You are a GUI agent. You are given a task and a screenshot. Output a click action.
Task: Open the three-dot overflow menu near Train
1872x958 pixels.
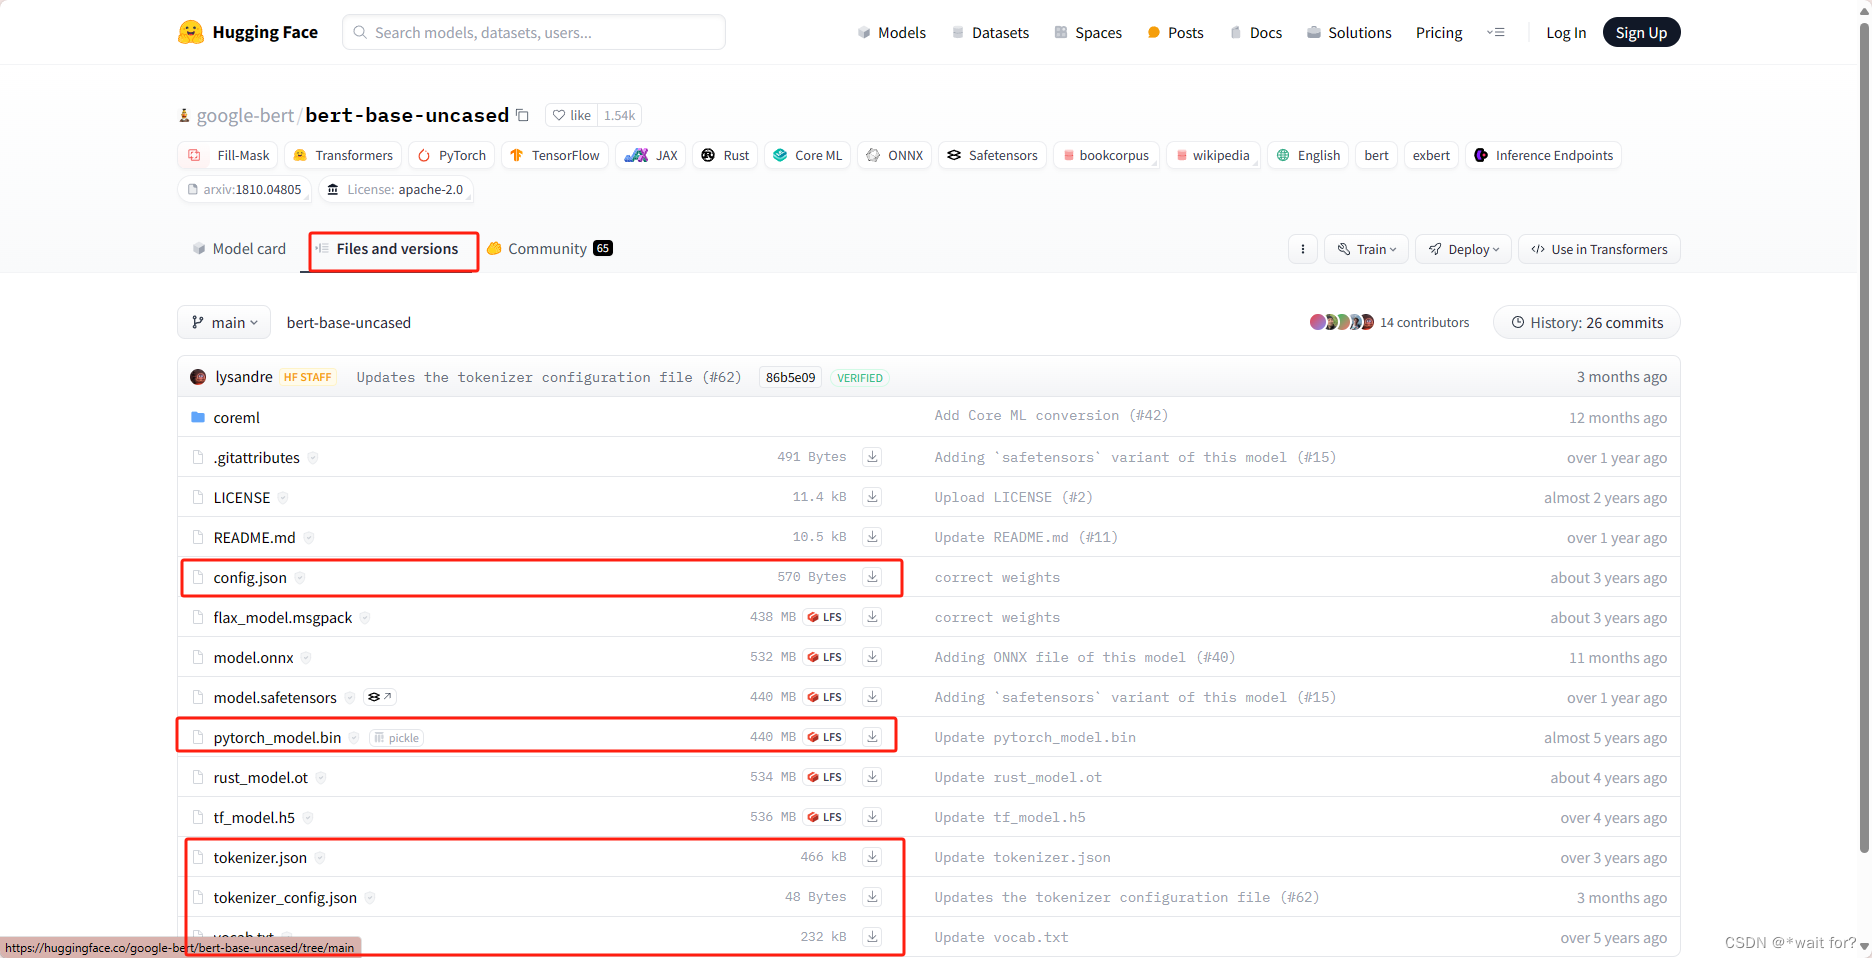(1302, 249)
